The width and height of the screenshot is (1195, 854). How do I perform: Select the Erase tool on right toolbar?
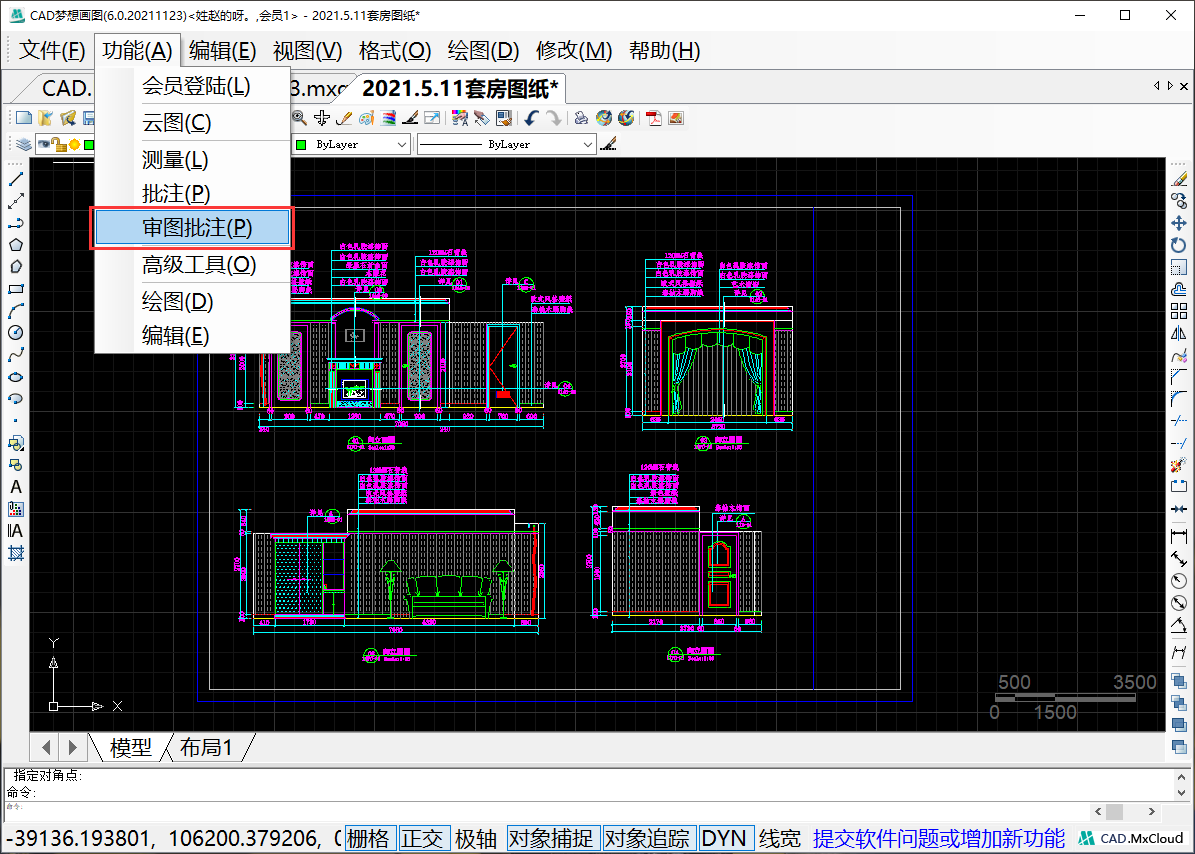[x=1179, y=180]
